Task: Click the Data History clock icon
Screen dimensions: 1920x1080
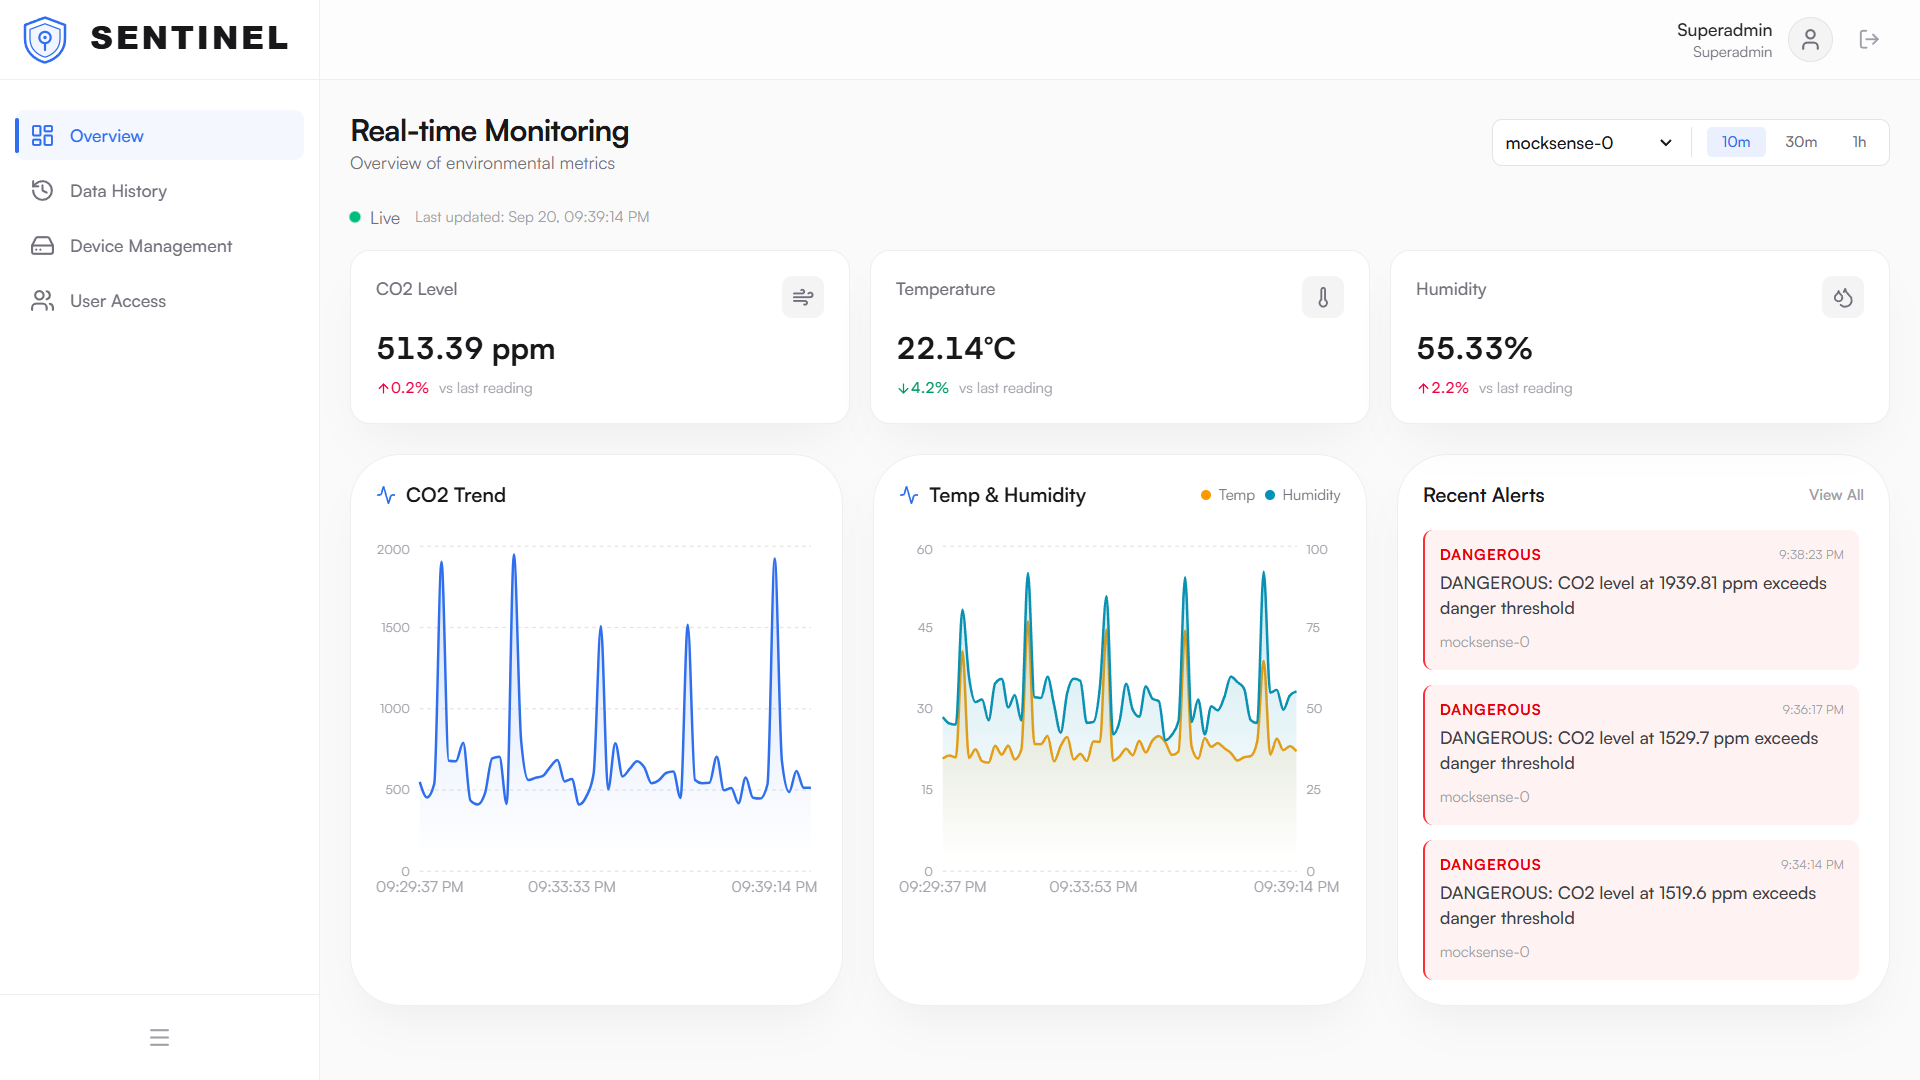Action: (x=42, y=190)
